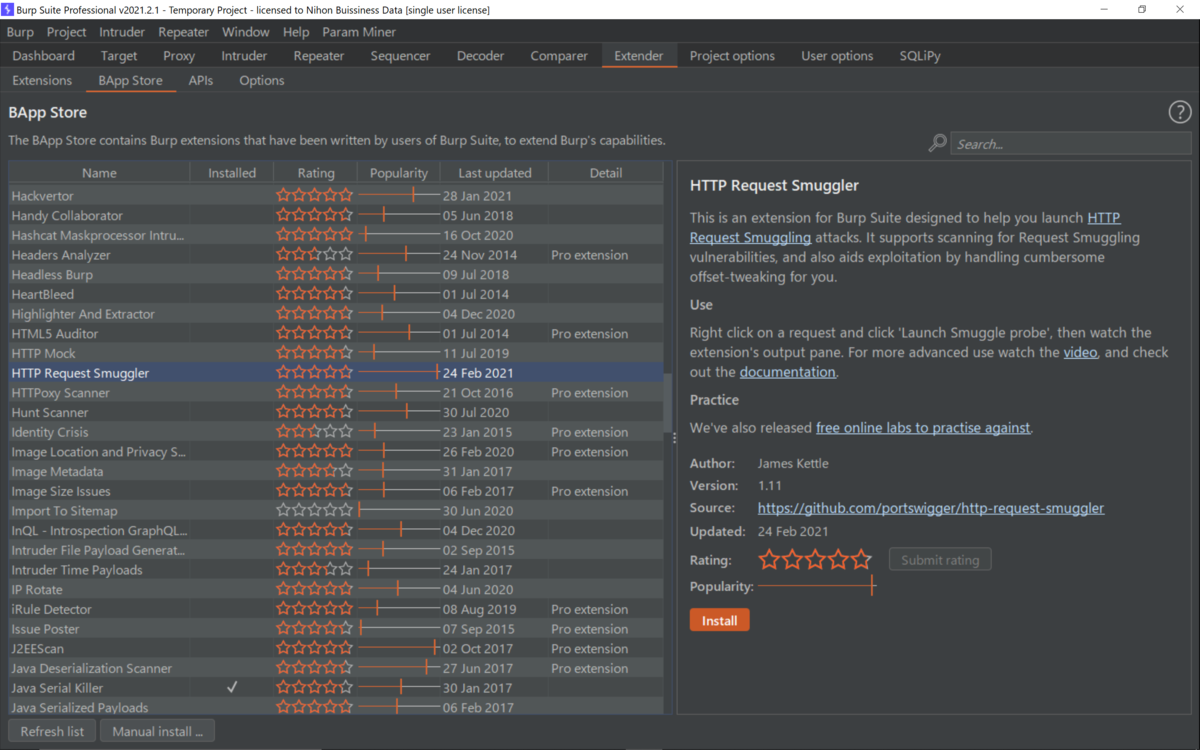
Task: Open the SQLiPy tab
Action: click(920, 56)
